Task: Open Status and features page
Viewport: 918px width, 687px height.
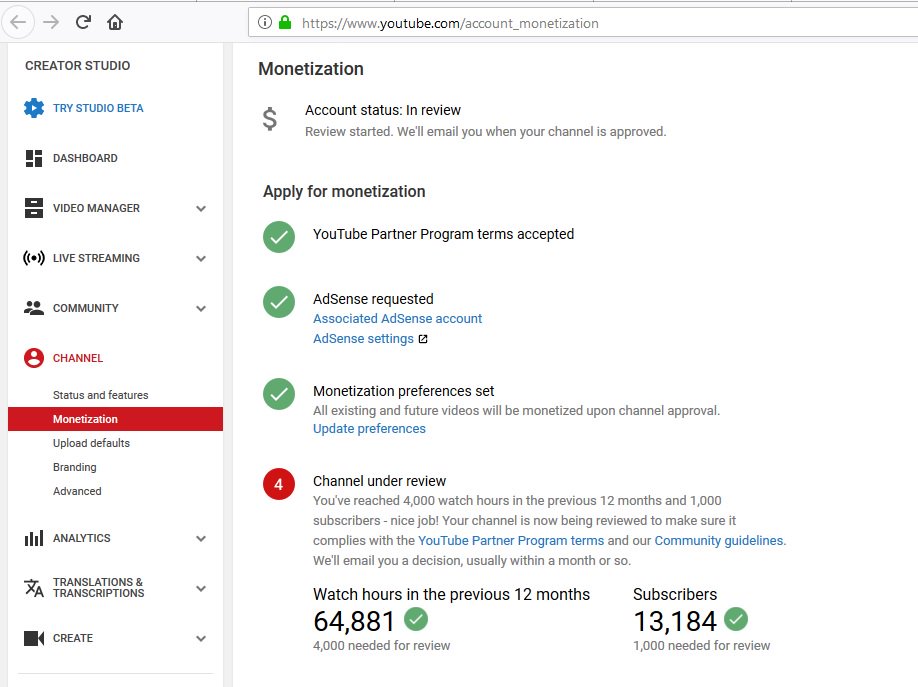Action: point(101,395)
